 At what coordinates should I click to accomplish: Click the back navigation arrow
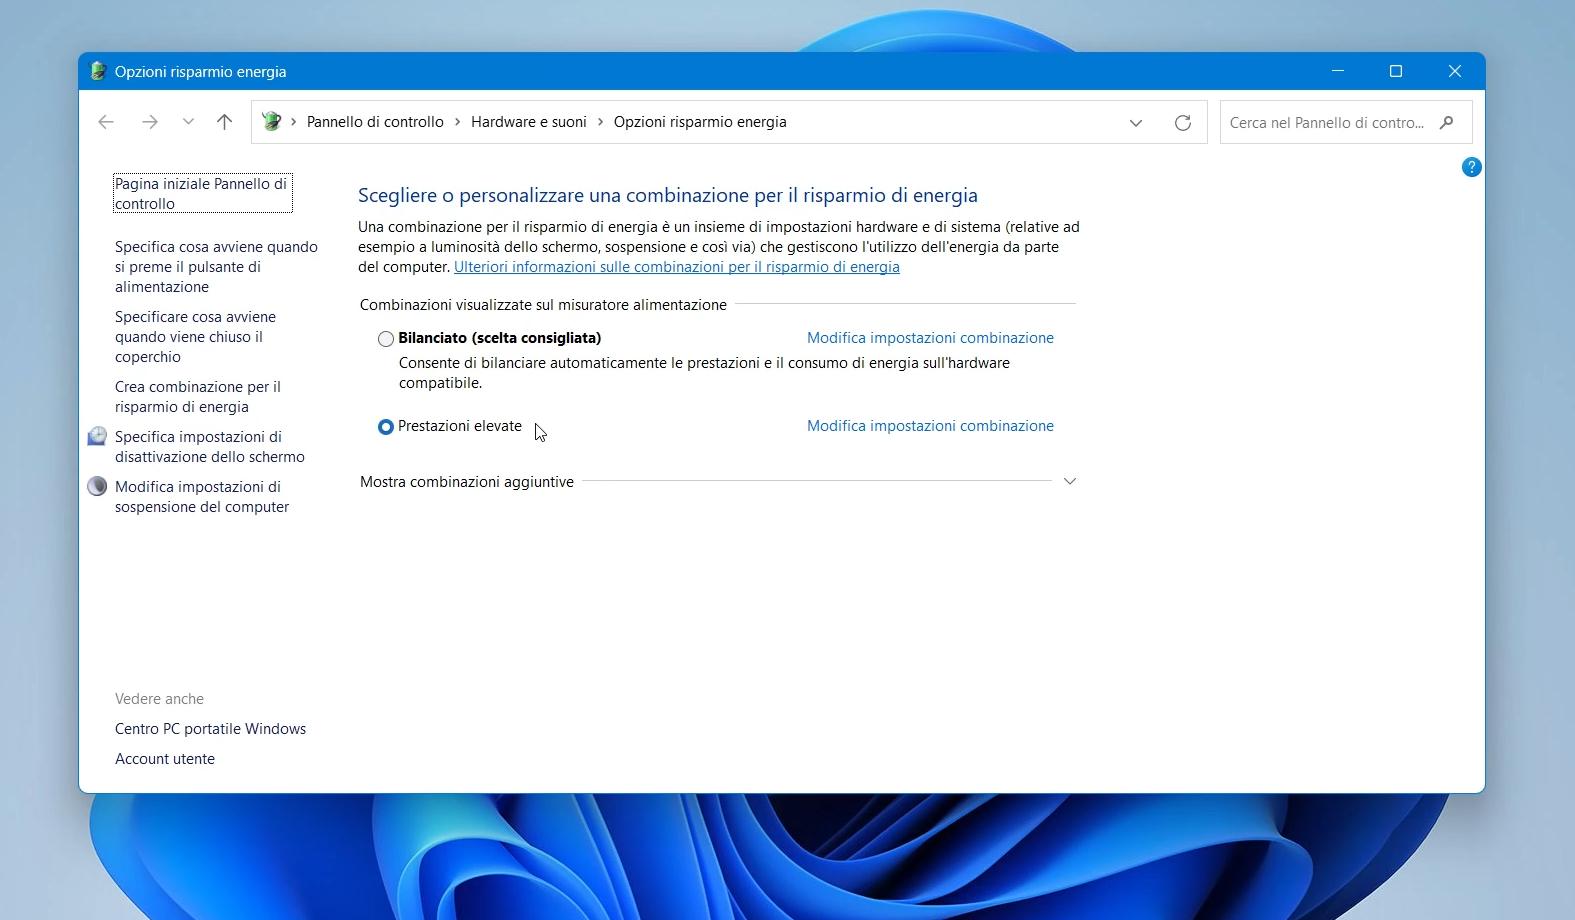[106, 122]
